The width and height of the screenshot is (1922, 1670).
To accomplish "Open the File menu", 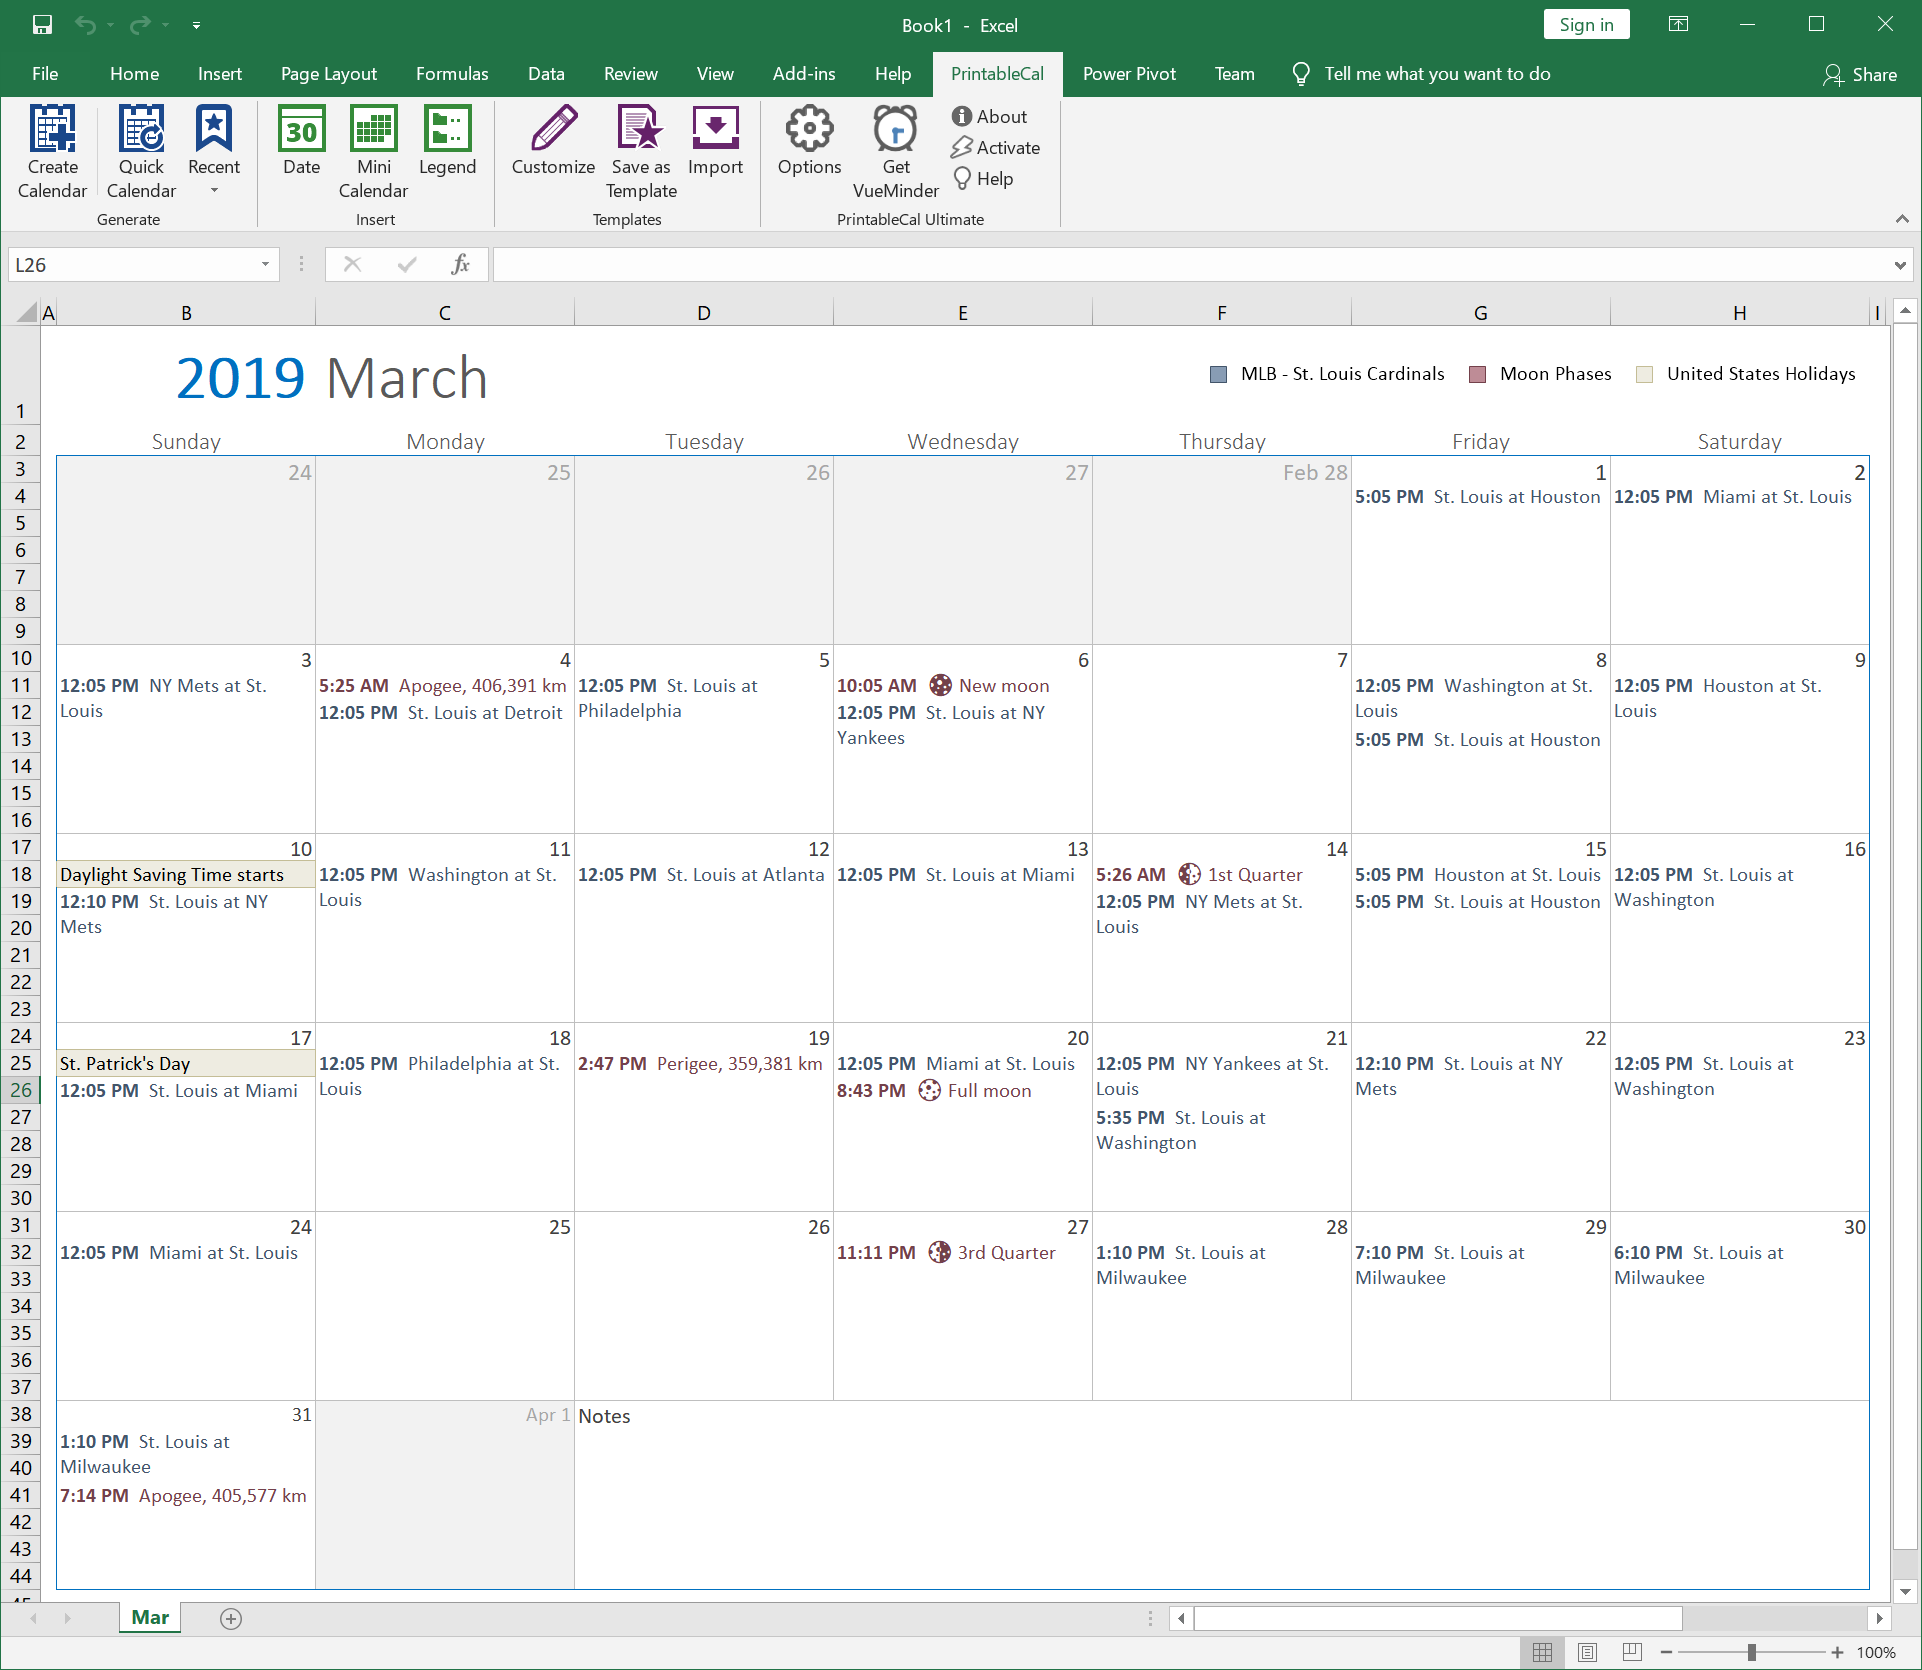I will click(x=45, y=74).
